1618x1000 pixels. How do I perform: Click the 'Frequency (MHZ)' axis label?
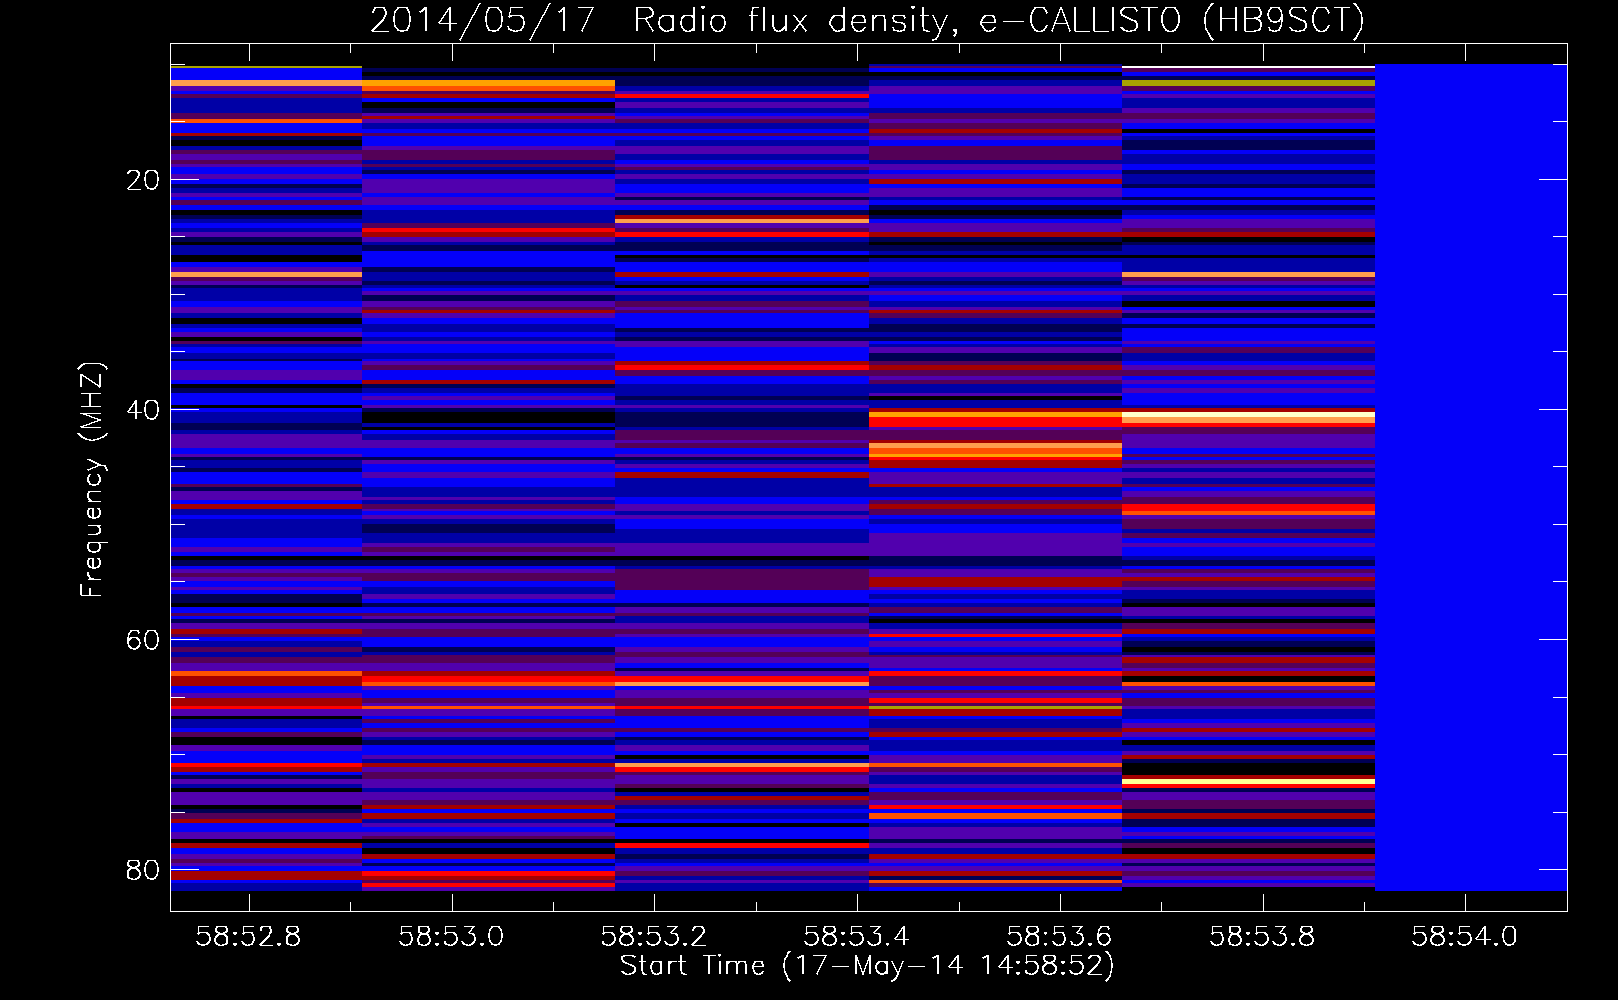point(92,480)
